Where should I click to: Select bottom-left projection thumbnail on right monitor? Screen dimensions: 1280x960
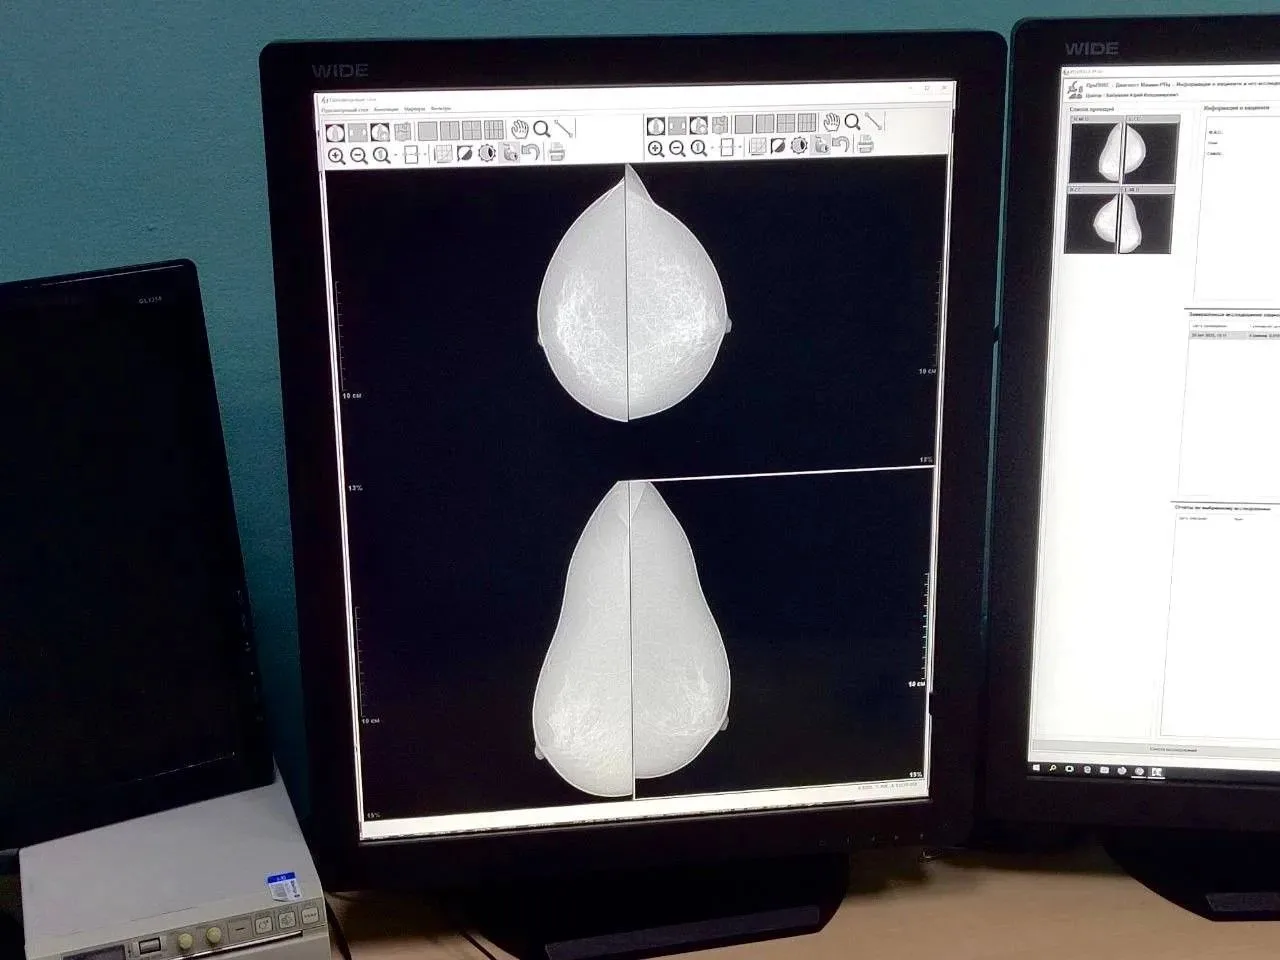click(x=1092, y=220)
